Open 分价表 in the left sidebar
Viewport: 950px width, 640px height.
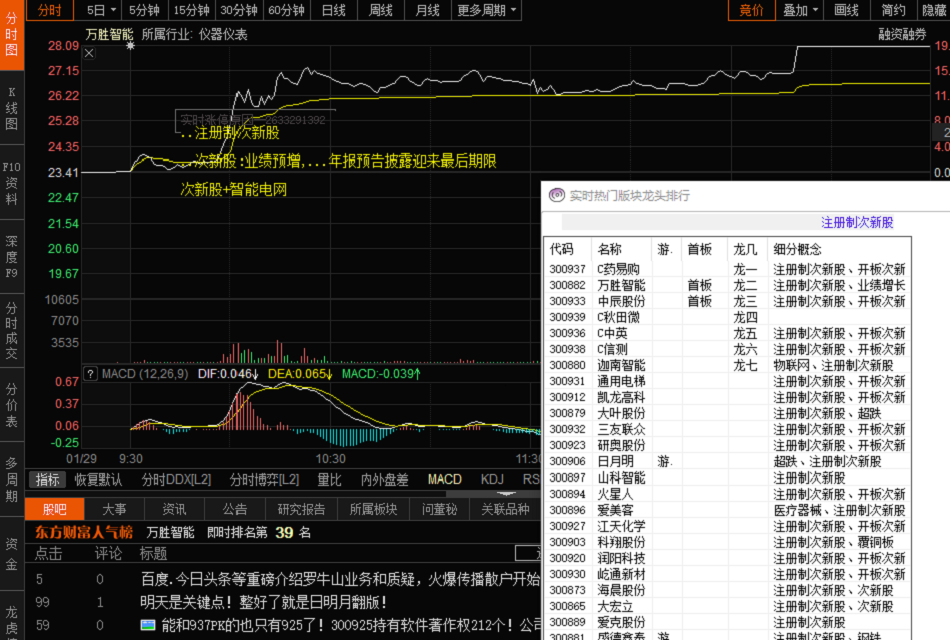click(x=12, y=405)
